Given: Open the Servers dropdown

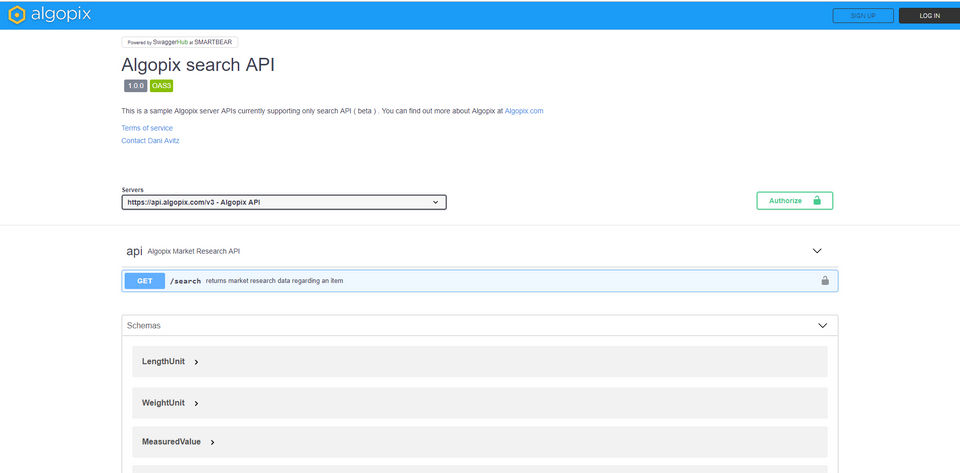Looking at the screenshot, I should coord(284,202).
